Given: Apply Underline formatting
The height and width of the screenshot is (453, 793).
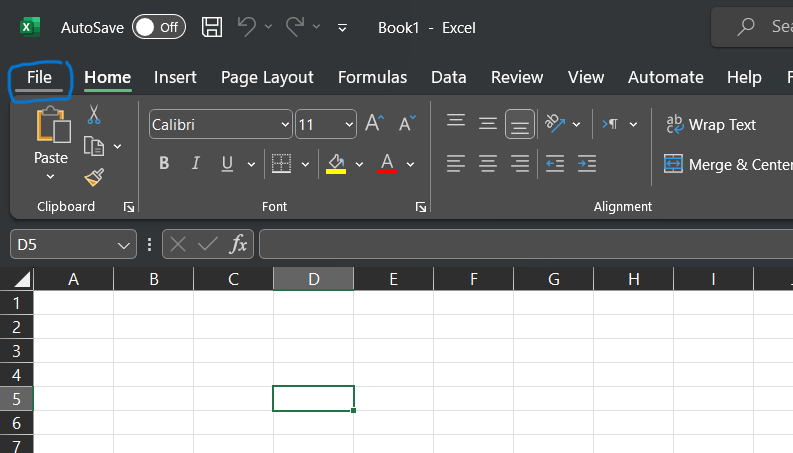Looking at the screenshot, I should pos(227,164).
